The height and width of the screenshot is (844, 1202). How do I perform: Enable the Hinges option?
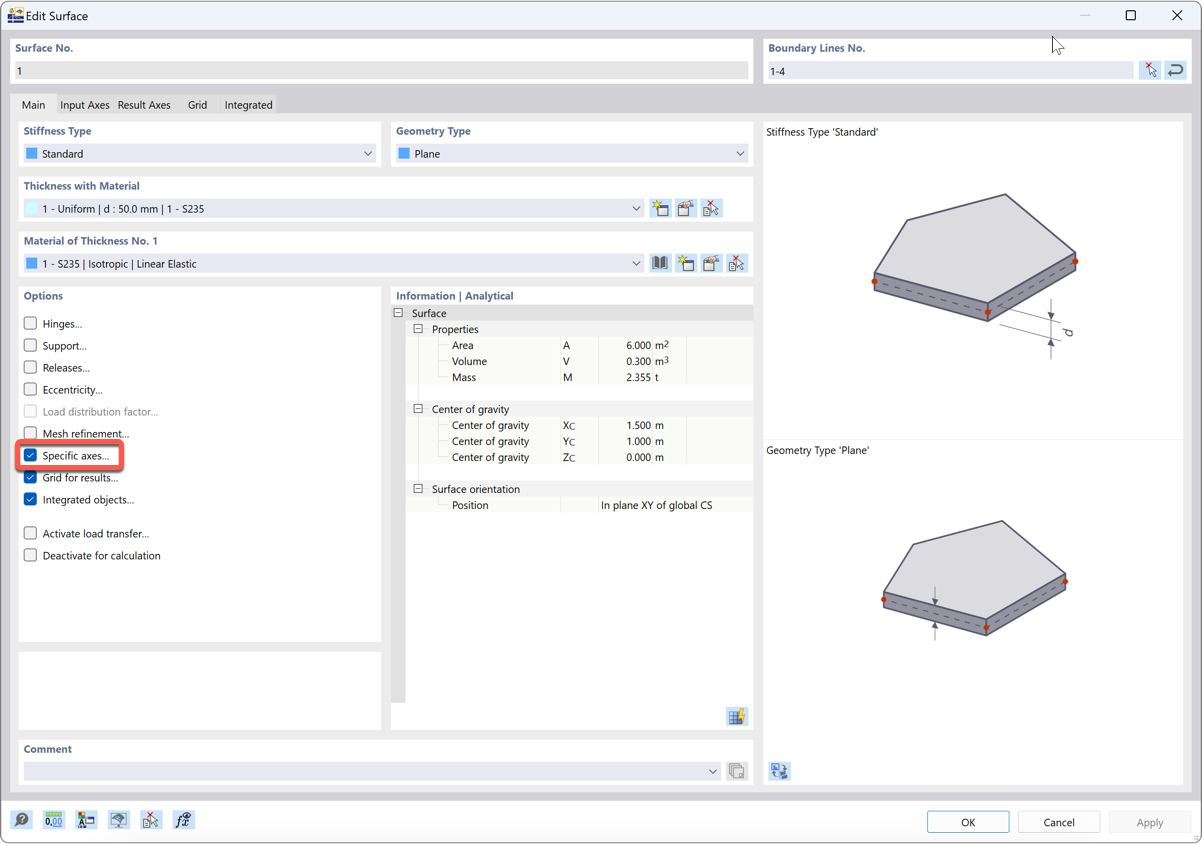30,323
